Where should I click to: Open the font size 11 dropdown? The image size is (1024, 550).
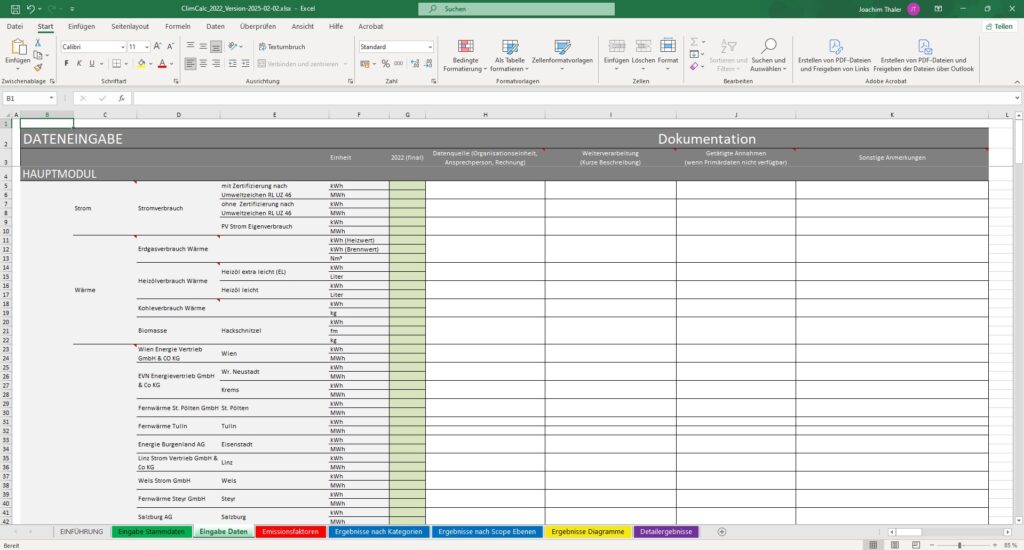click(x=146, y=47)
